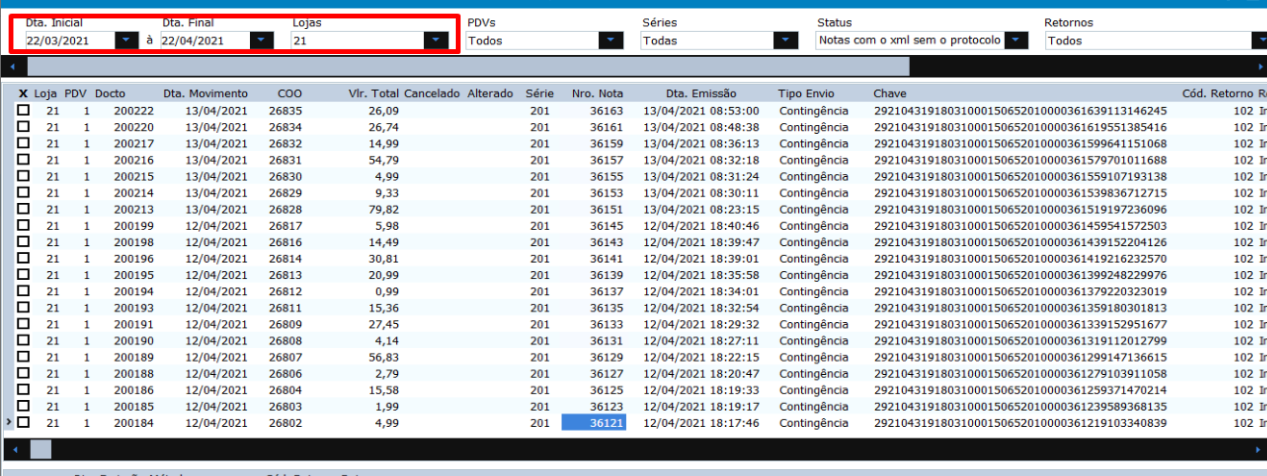The height and width of the screenshot is (476, 1267).
Task: Check the row checkbox for Docto 200188
Action: click(x=23, y=374)
